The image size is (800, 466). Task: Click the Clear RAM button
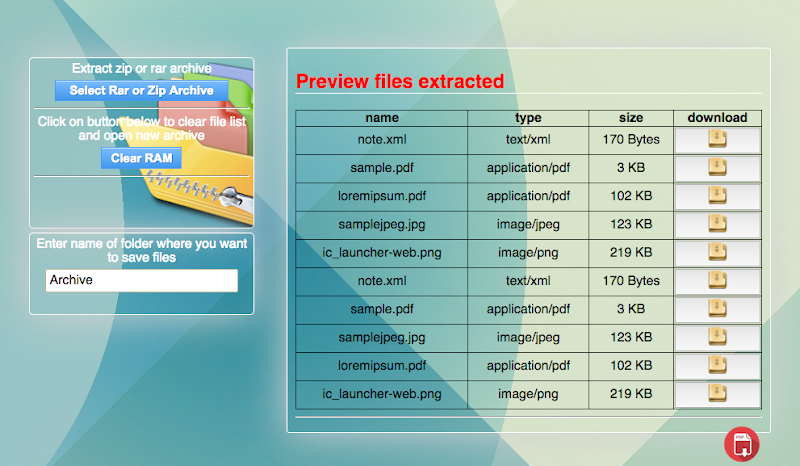point(141,158)
